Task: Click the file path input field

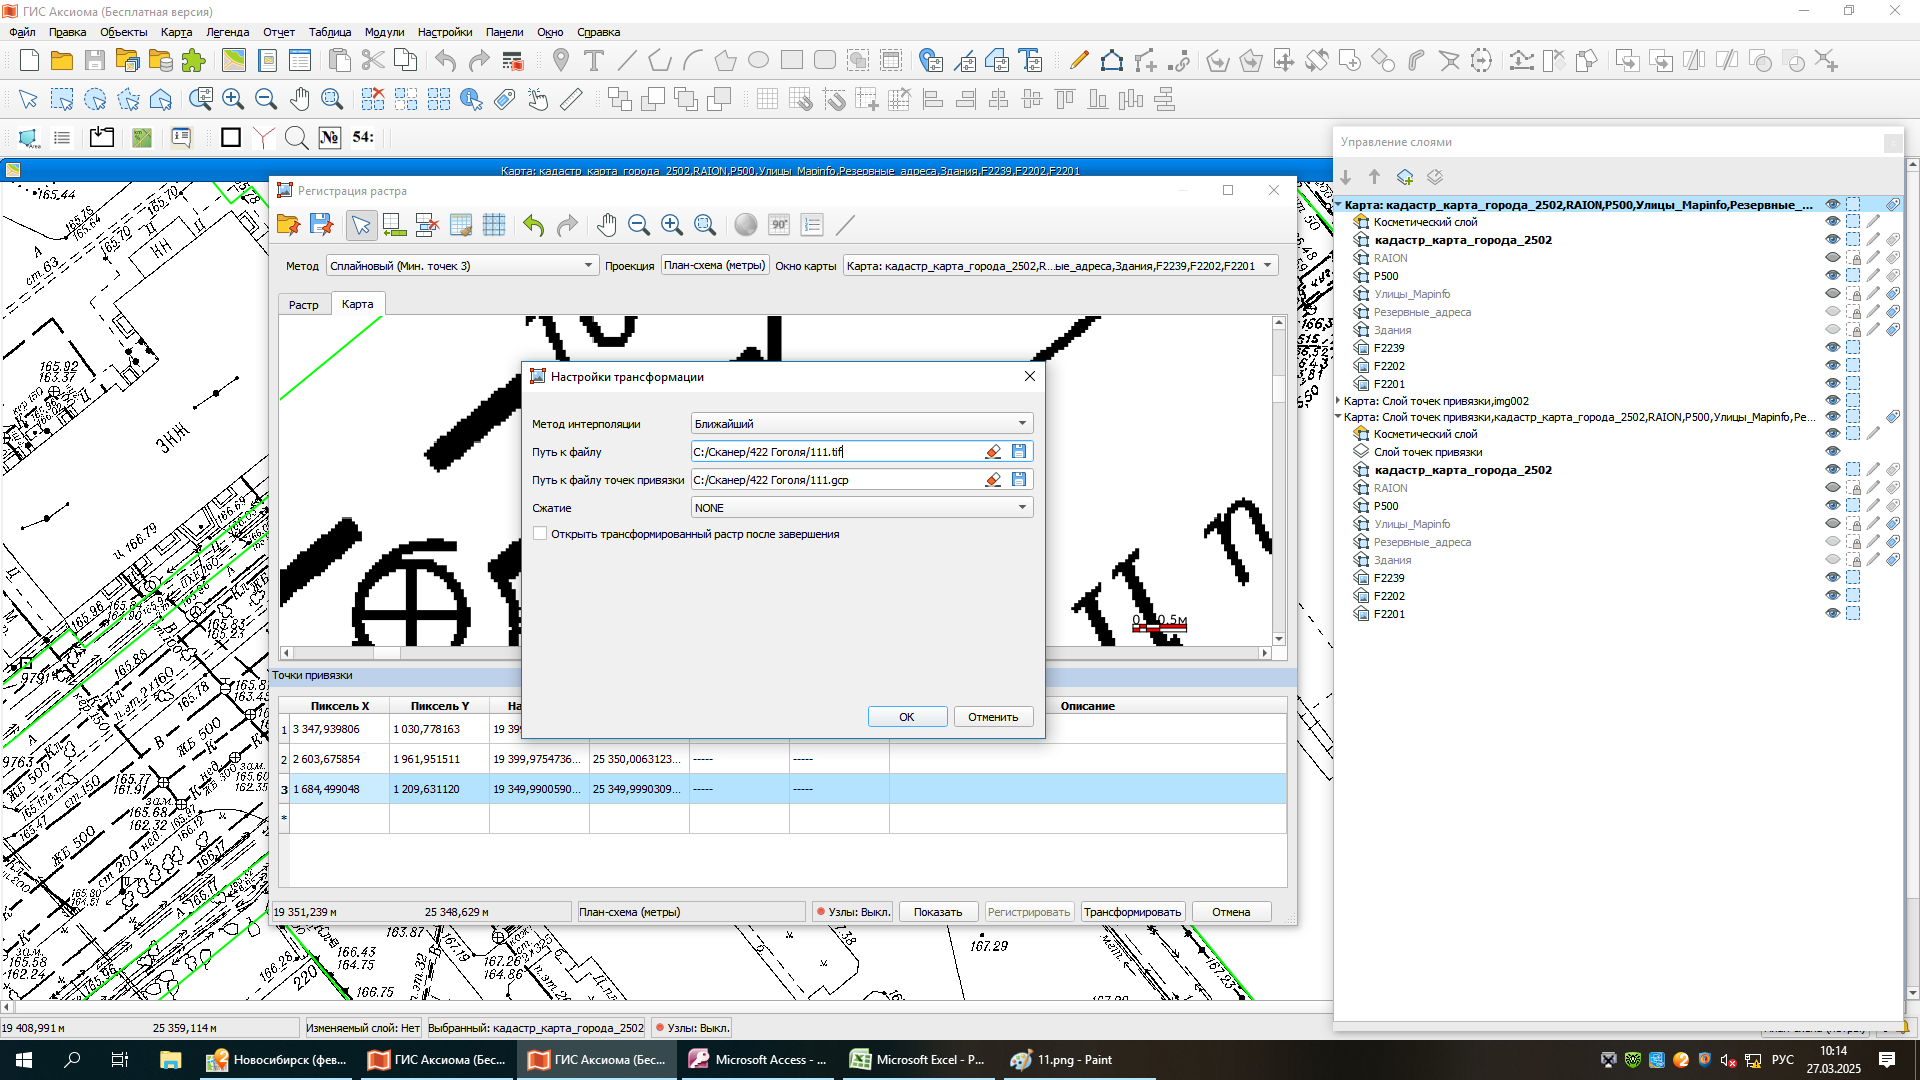Action: pyautogui.click(x=835, y=452)
